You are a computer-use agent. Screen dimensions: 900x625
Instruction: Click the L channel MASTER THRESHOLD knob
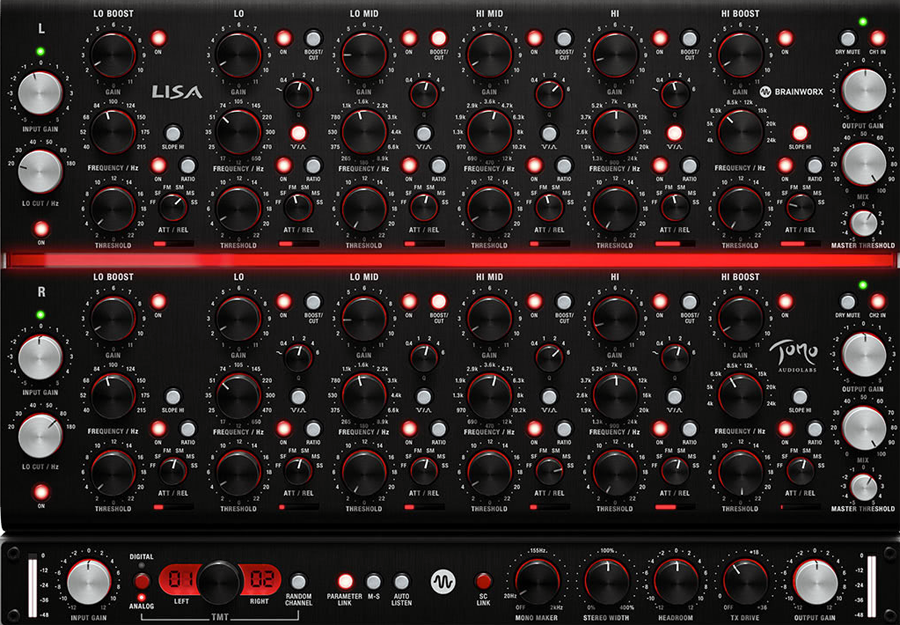coord(863,223)
